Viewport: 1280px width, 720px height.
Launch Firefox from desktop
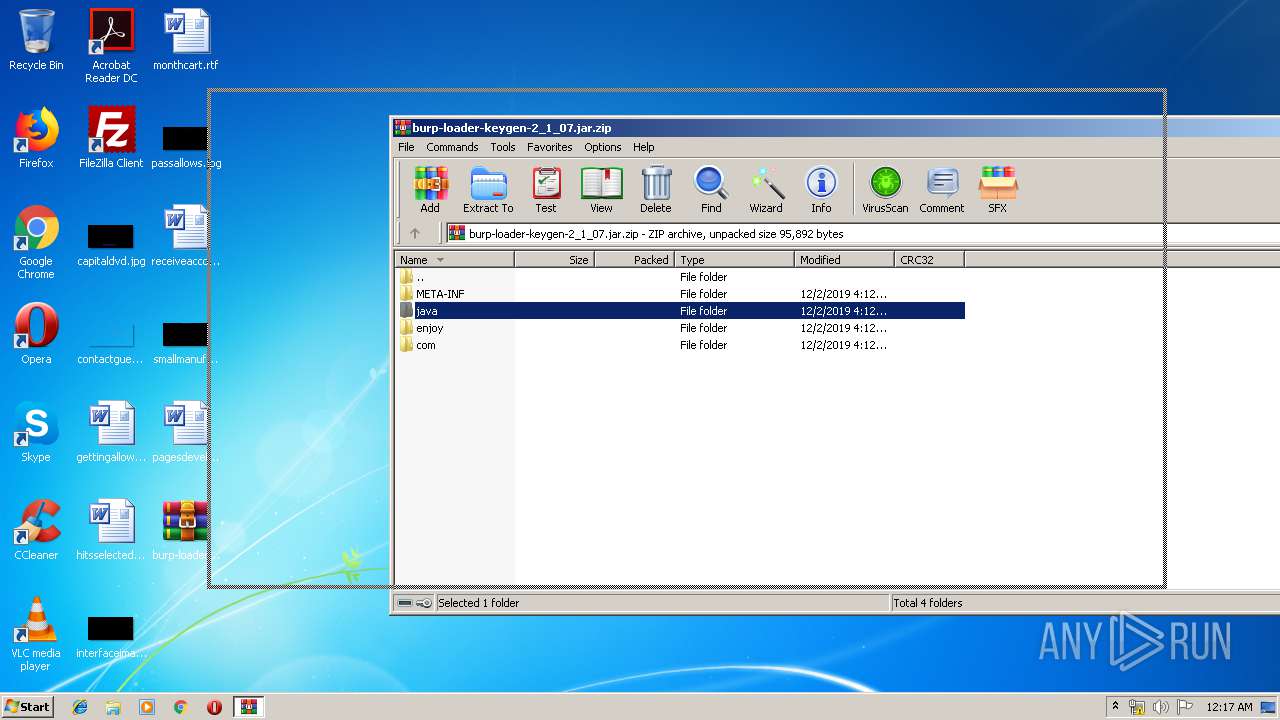pos(36,138)
